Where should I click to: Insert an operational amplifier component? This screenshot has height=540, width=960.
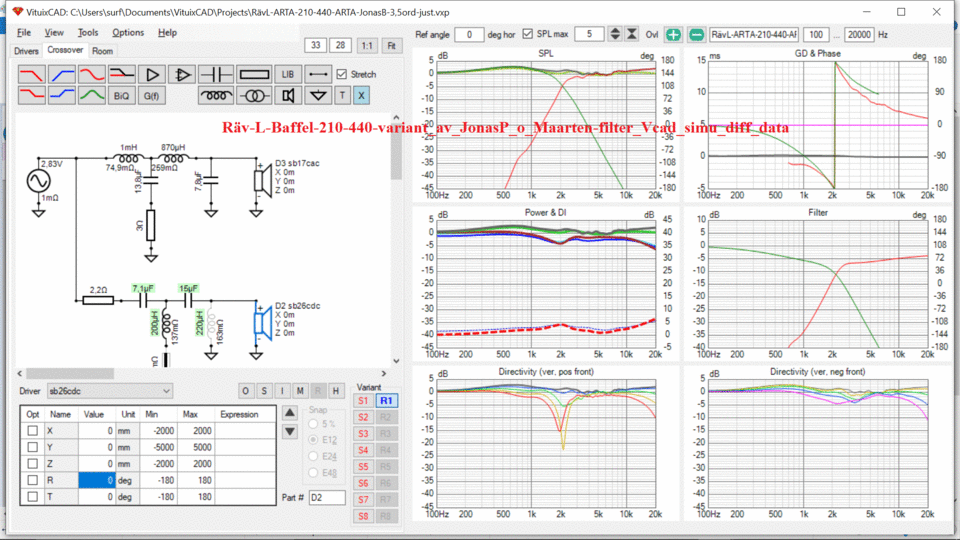pyautogui.click(x=182, y=75)
